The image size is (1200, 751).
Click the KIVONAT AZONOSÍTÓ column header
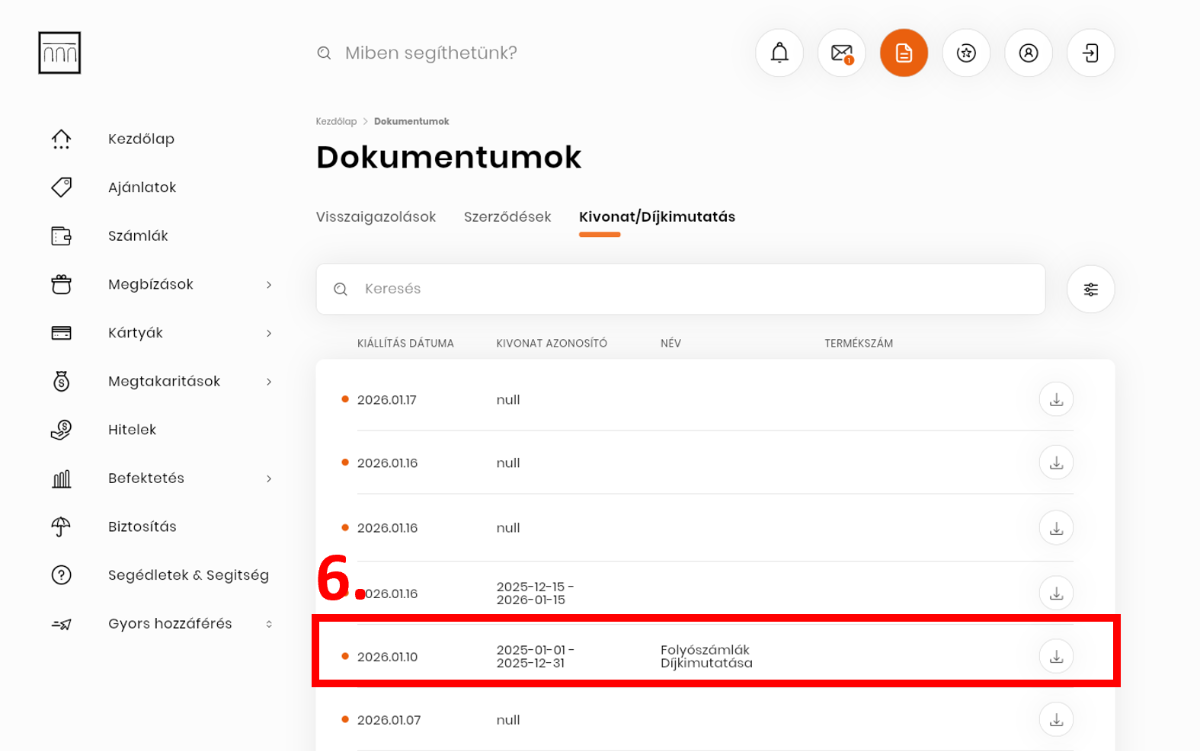[551, 343]
